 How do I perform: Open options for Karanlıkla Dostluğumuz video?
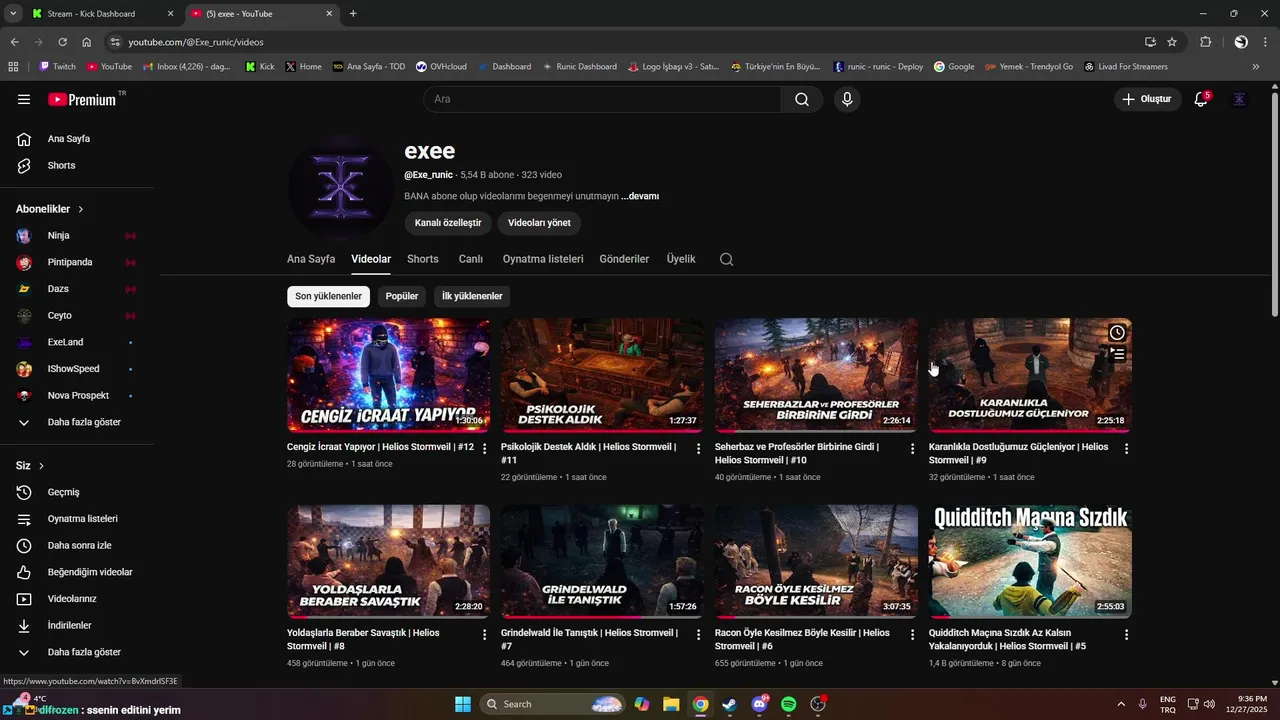click(x=1126, y=449)
